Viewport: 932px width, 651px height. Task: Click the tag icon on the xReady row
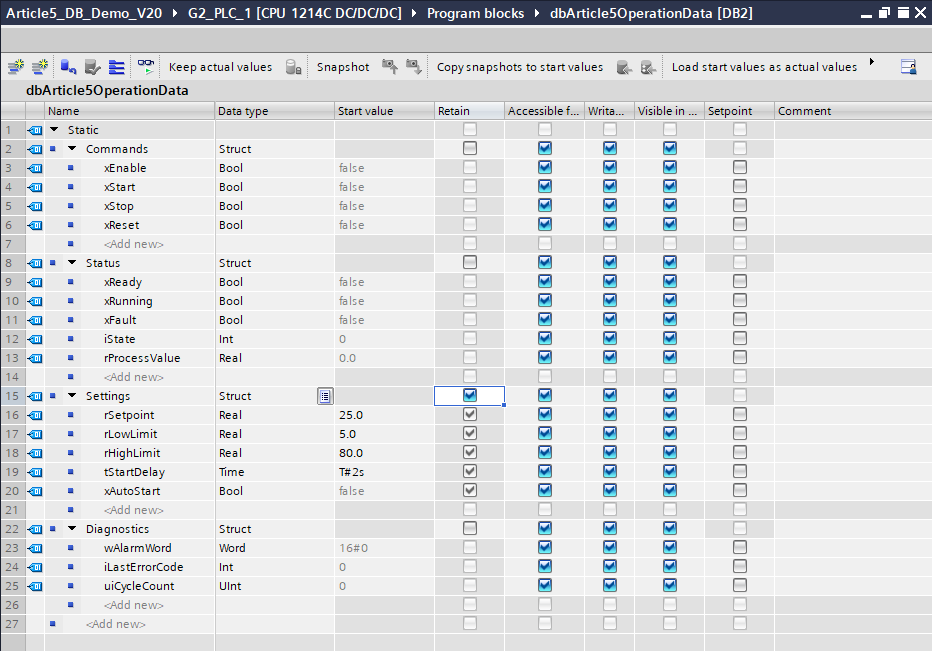pos(35,282)
